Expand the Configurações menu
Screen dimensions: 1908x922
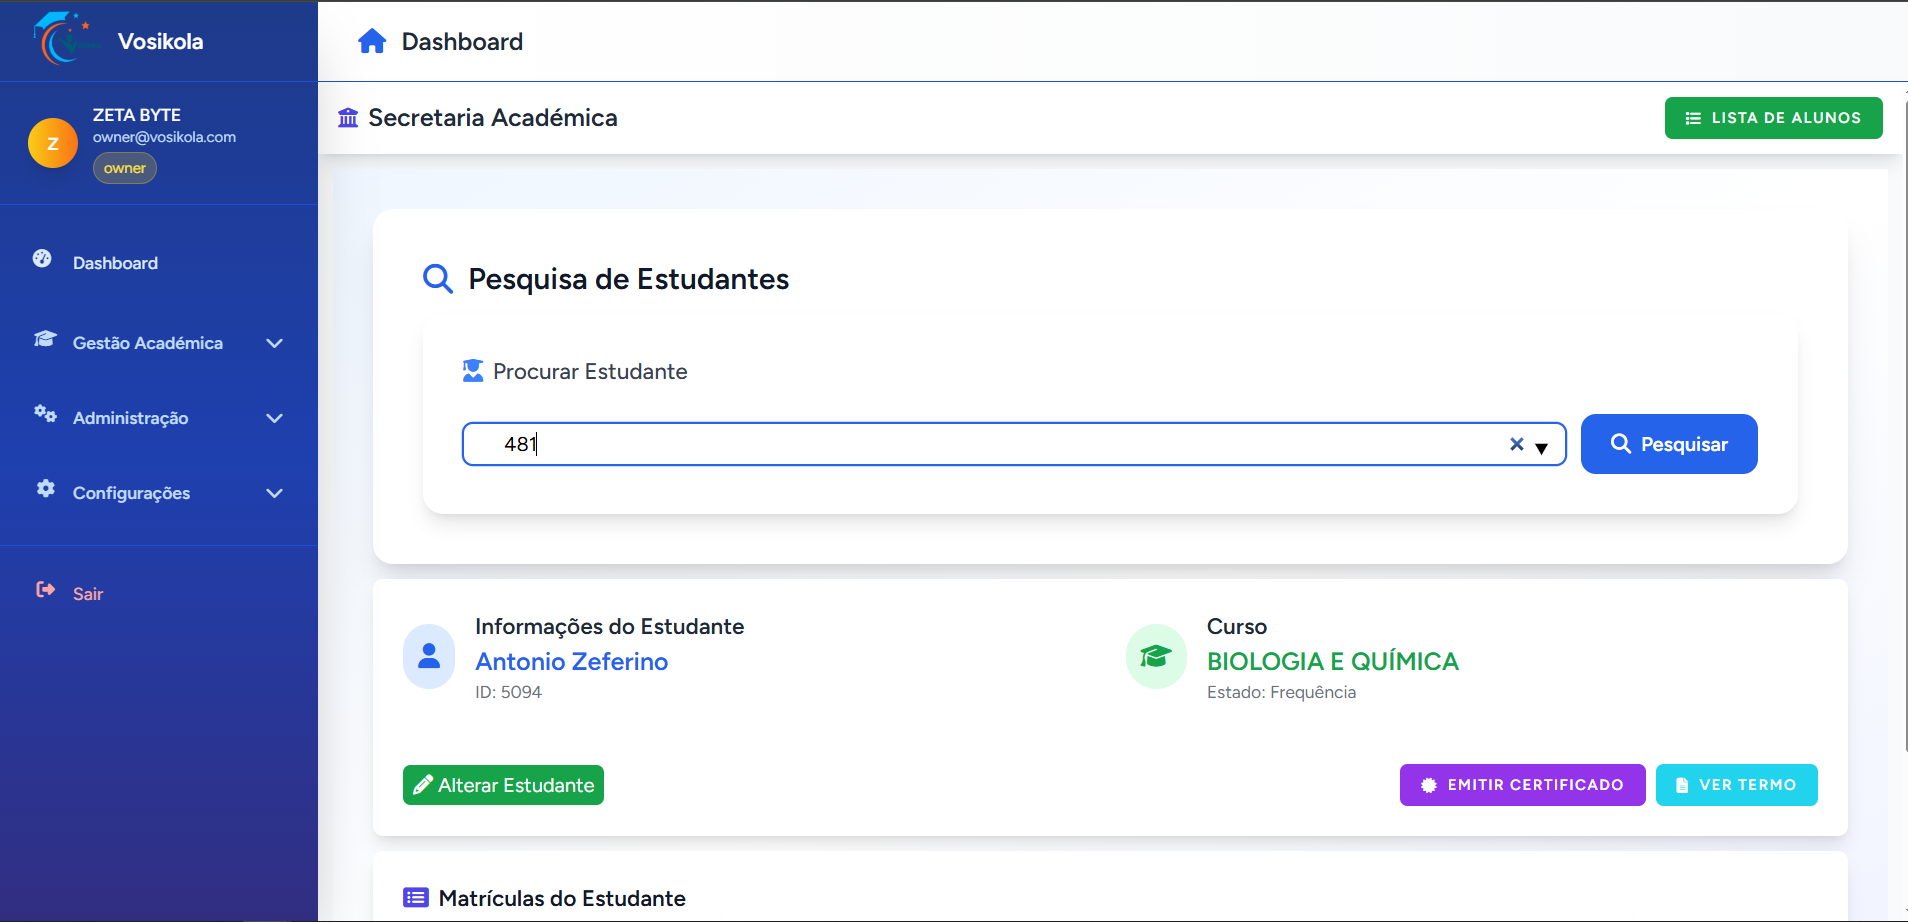274,493
